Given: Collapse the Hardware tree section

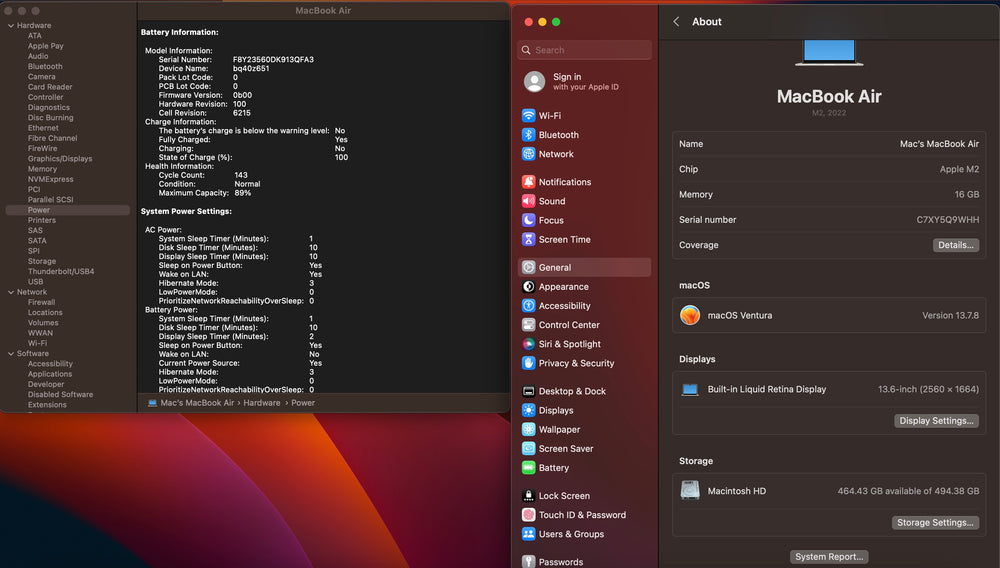Looking at the screenshot, I should point(10,25).
